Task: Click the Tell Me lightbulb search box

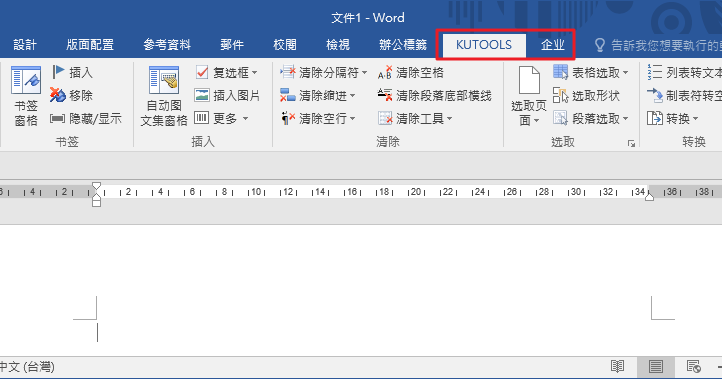Action: point(658,45)
